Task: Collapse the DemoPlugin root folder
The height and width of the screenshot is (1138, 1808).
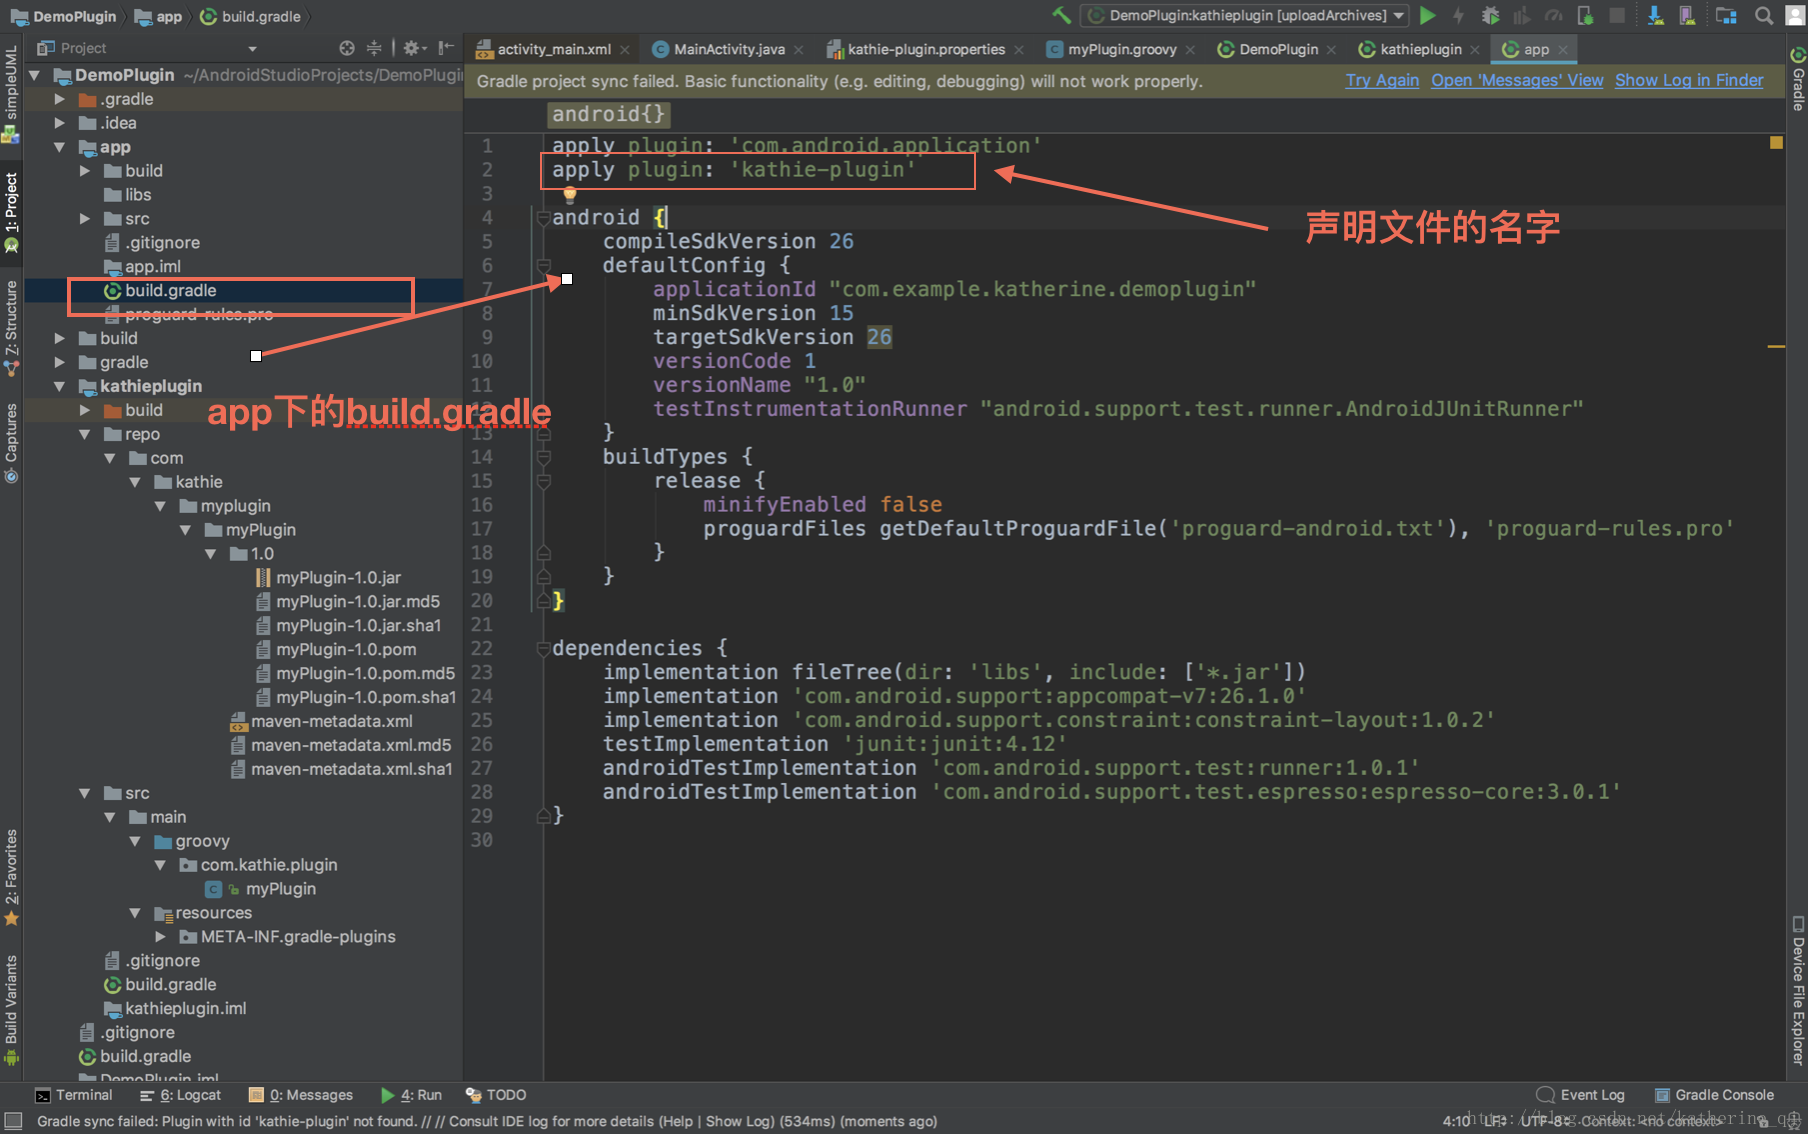Action: pyautogui.click(x=35, y=75)
